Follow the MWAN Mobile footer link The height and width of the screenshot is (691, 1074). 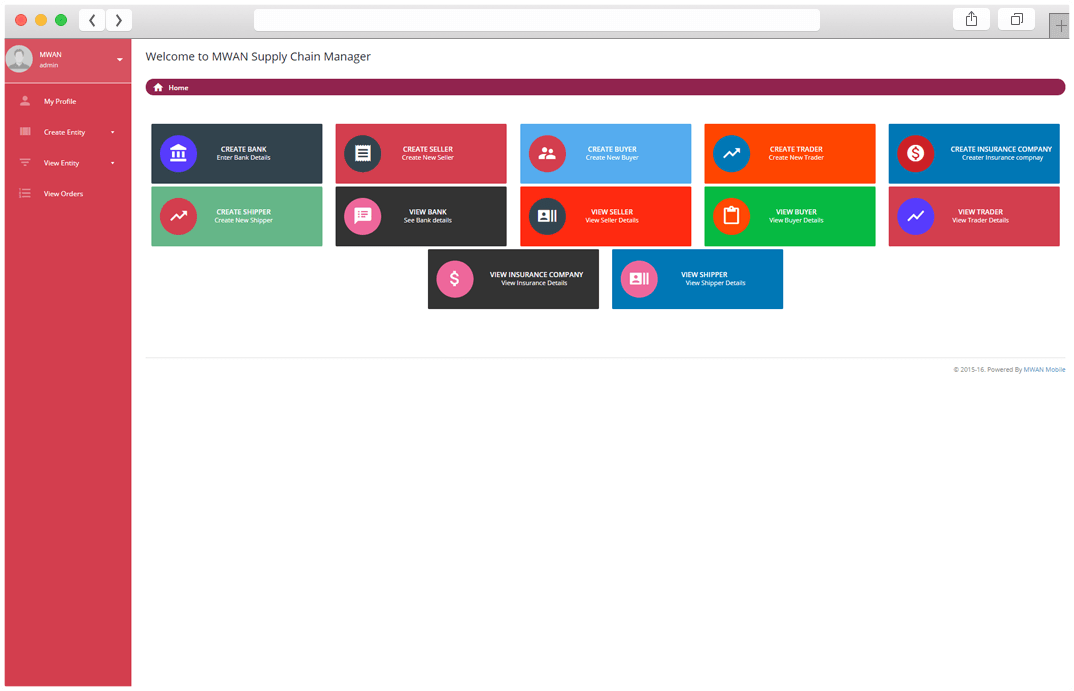click(x=1044, y=370)
